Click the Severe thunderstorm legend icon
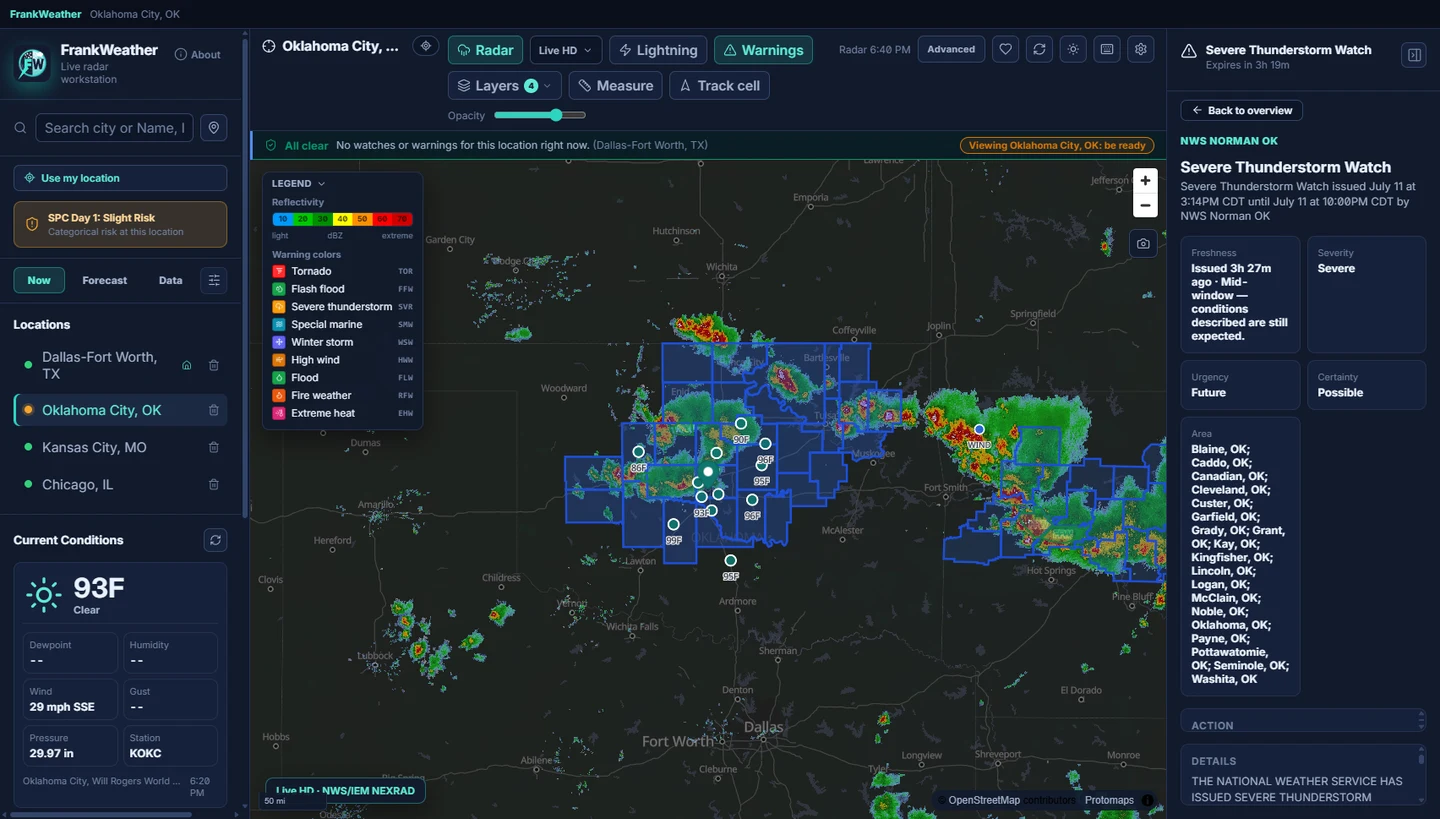This screenshot has width=1440, height=819. click(x=279, y=307)
